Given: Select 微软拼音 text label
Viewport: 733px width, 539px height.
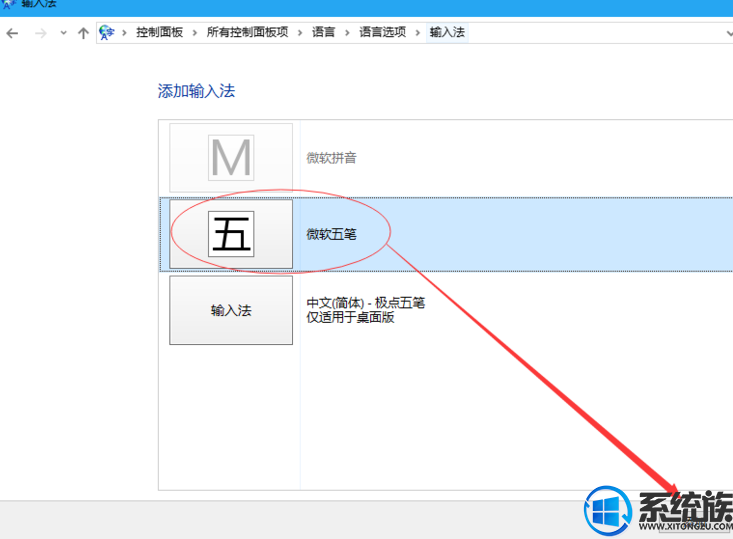Looking at the screenshot, I should click(331, 158).
